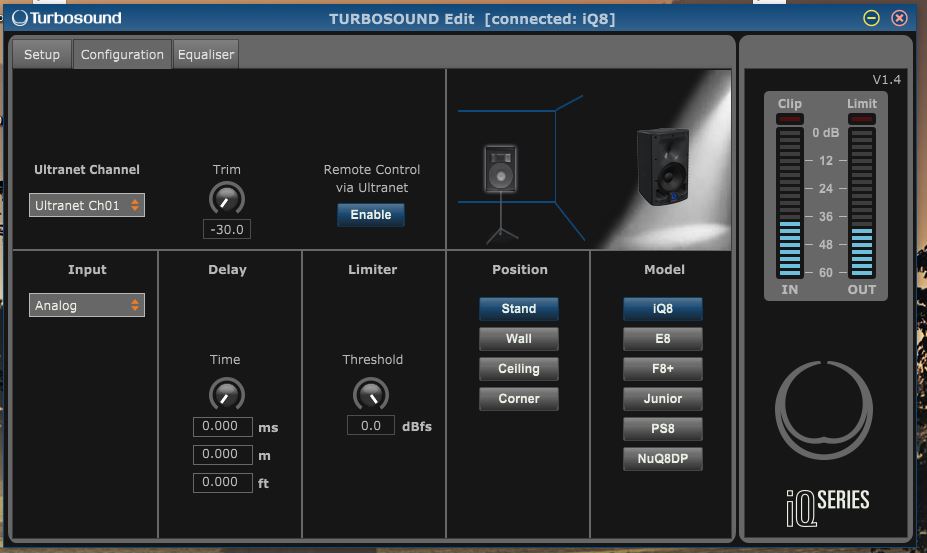927x553 pixels.
Task: Enable Remote Control via Ultranet
Action: (x=371, y=215)
